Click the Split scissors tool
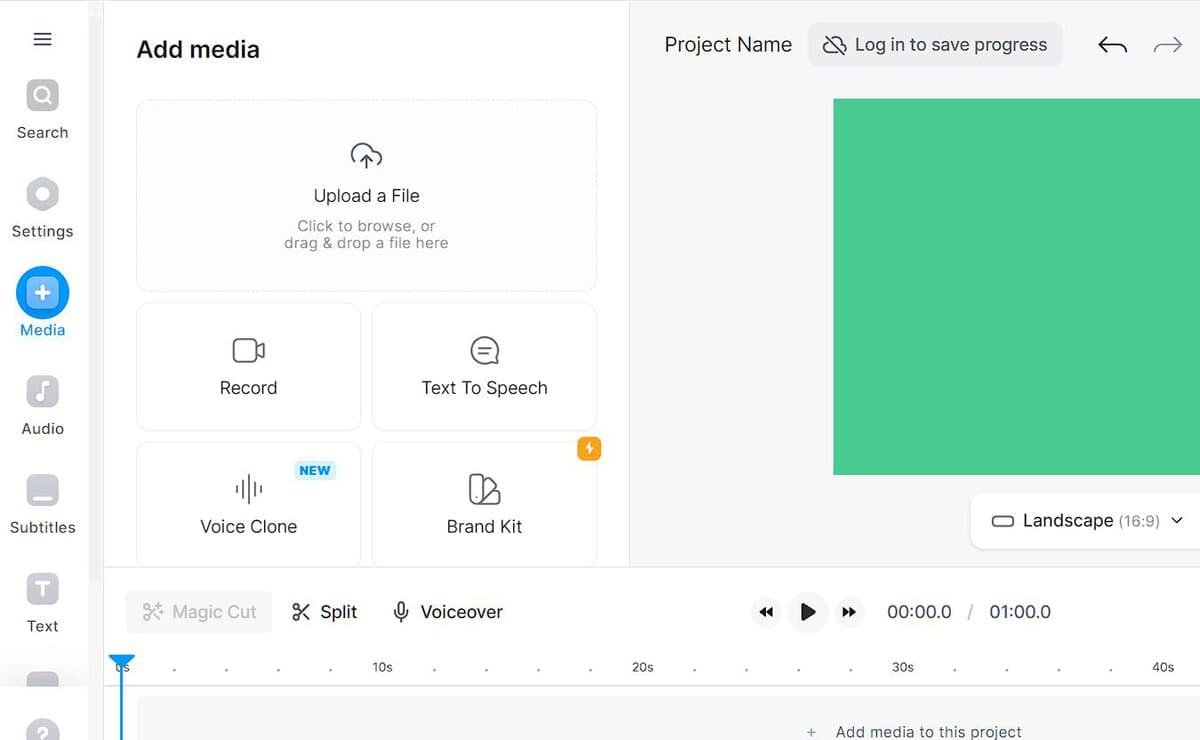 324,612
